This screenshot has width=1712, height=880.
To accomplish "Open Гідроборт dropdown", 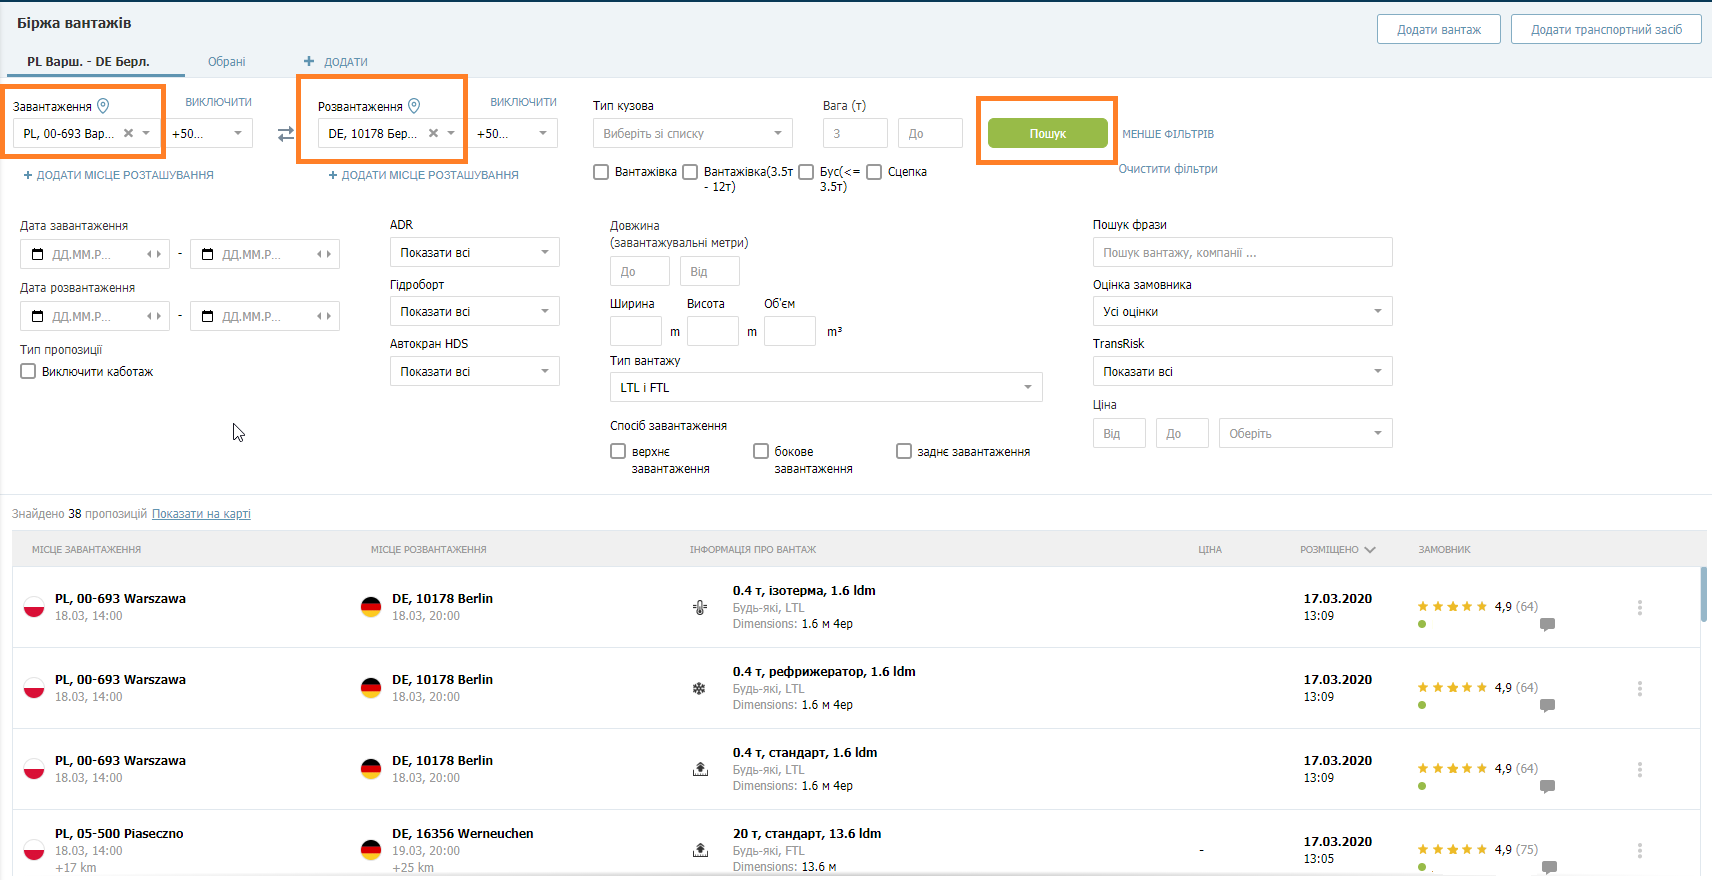I will point(475,311).
